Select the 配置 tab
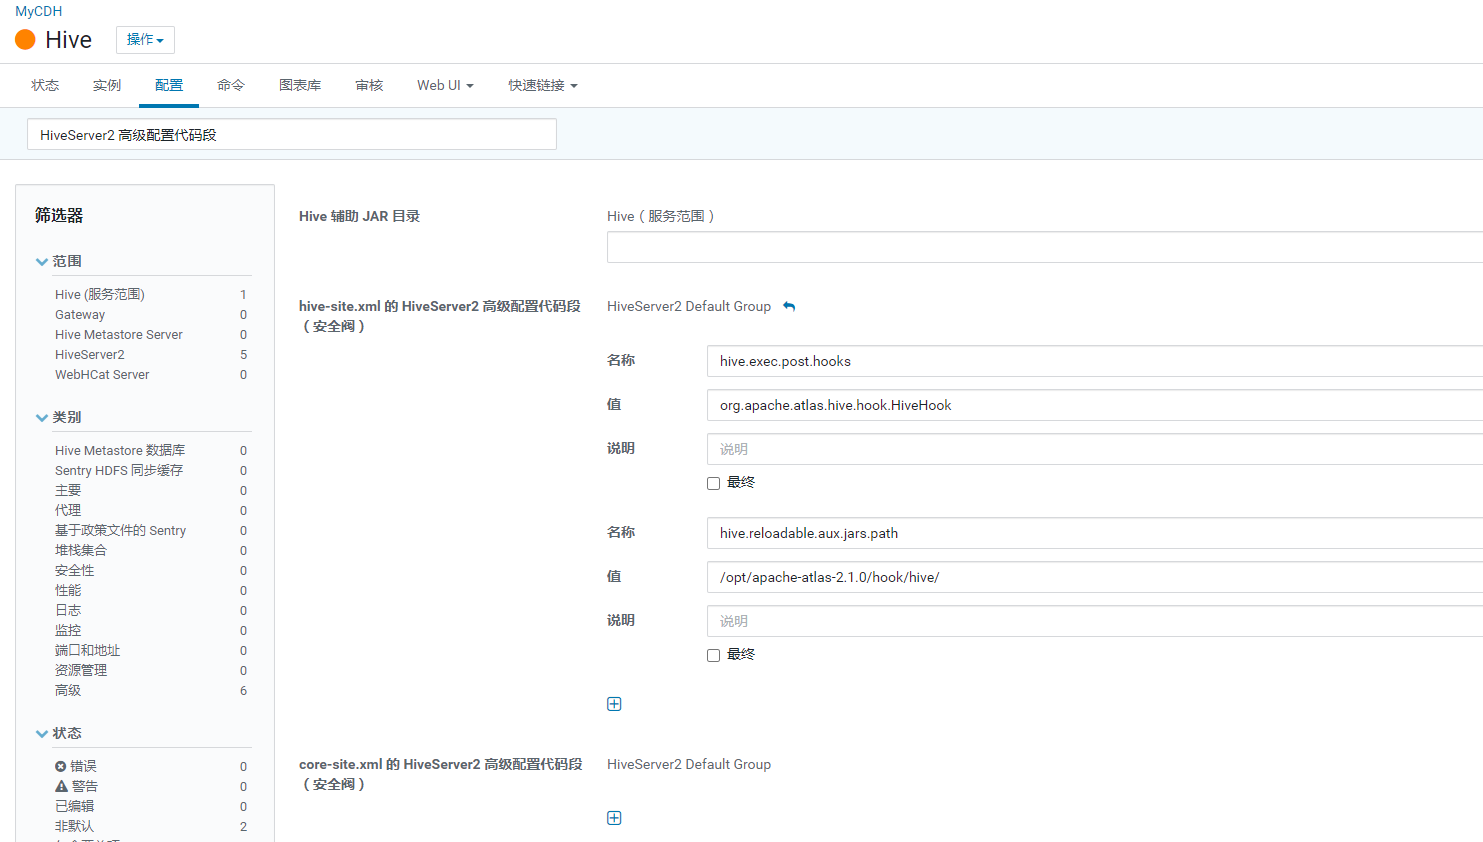The width and height of the screenshot is (1483, 842). (169, 85)
